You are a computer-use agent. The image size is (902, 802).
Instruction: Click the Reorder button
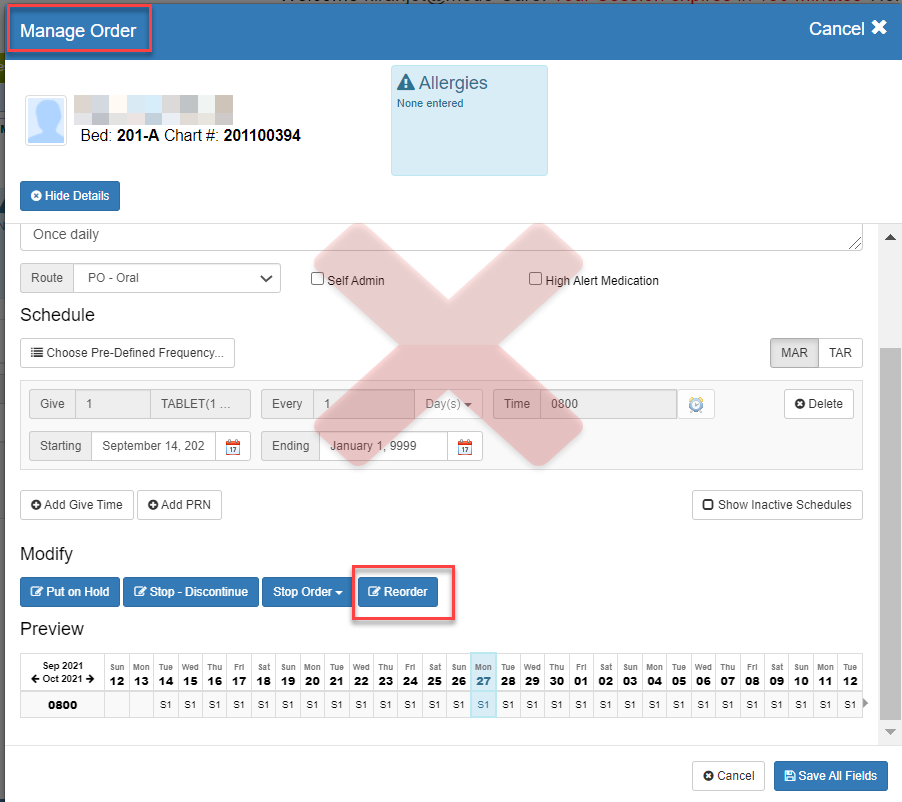pyautogui.click(x=398, y=592)
